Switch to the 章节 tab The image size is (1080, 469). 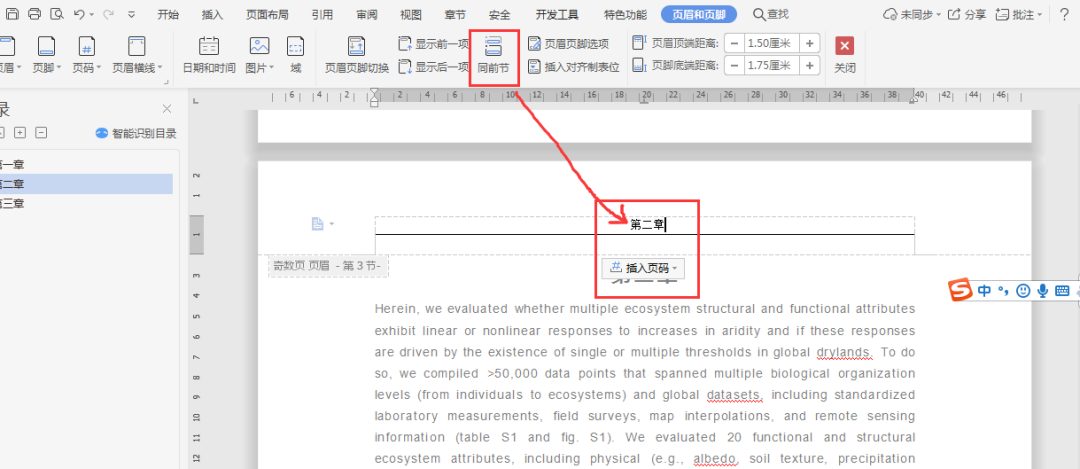pos(455,14)
